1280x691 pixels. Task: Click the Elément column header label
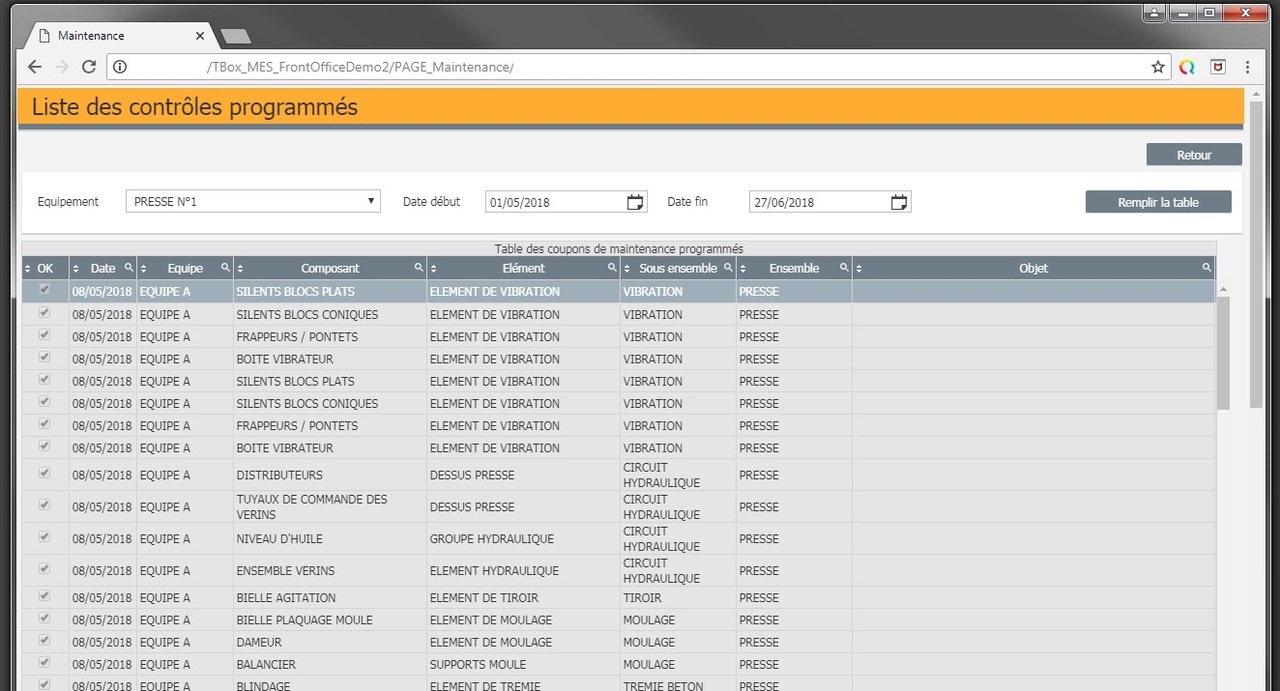(524, 268)
